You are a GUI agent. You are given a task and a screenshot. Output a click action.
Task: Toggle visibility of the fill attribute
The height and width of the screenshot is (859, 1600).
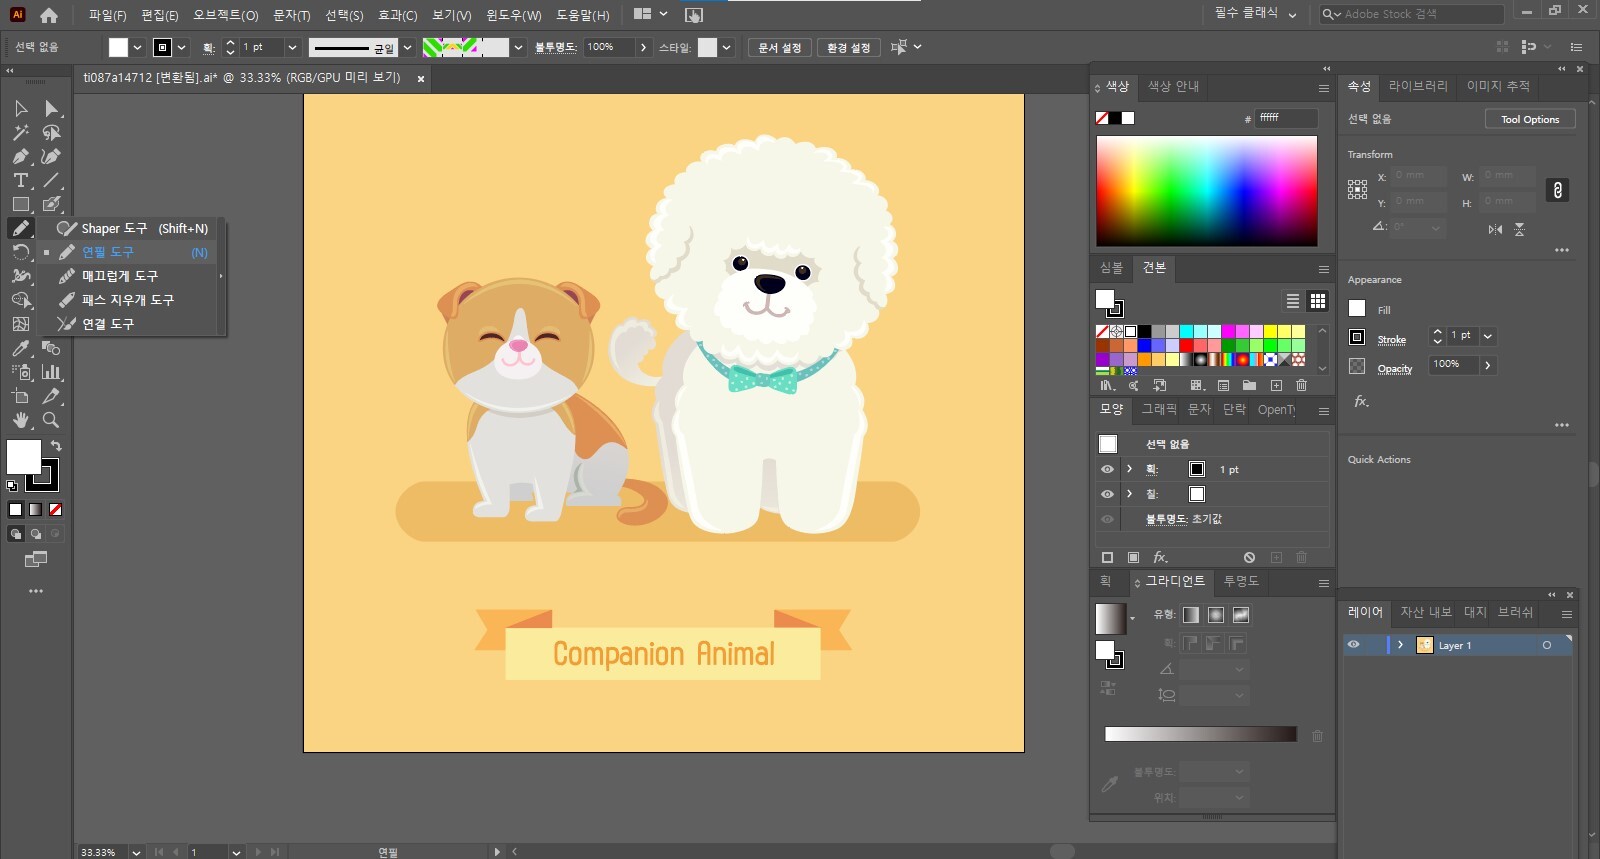1107,494
